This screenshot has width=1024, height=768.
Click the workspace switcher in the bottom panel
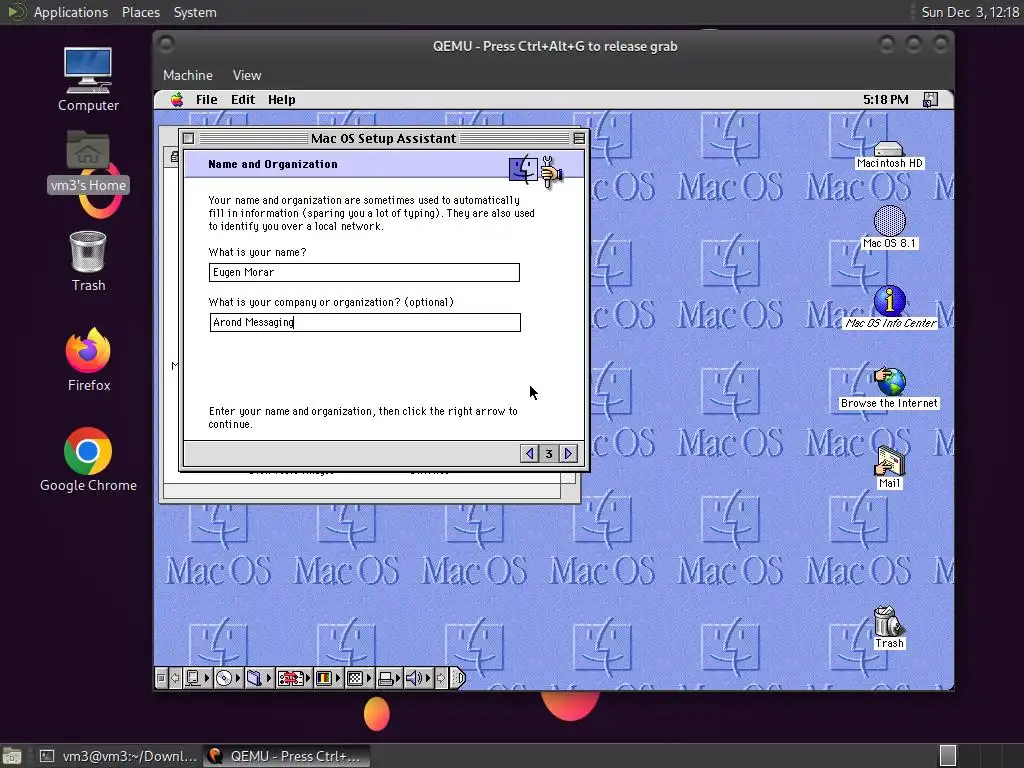[948, 756]
